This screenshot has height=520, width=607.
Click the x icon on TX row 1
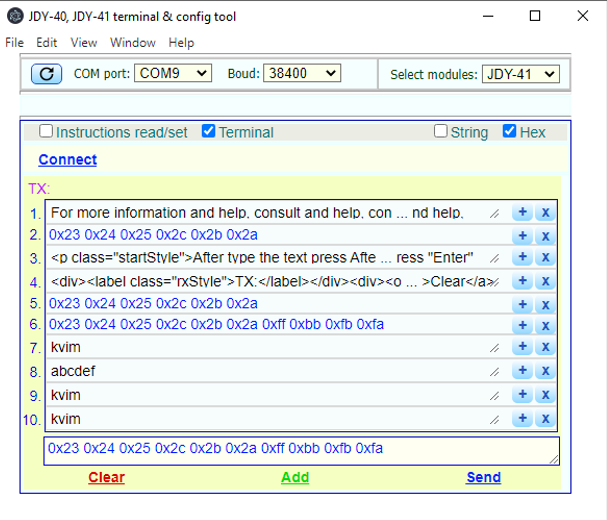tap(545, 212)
